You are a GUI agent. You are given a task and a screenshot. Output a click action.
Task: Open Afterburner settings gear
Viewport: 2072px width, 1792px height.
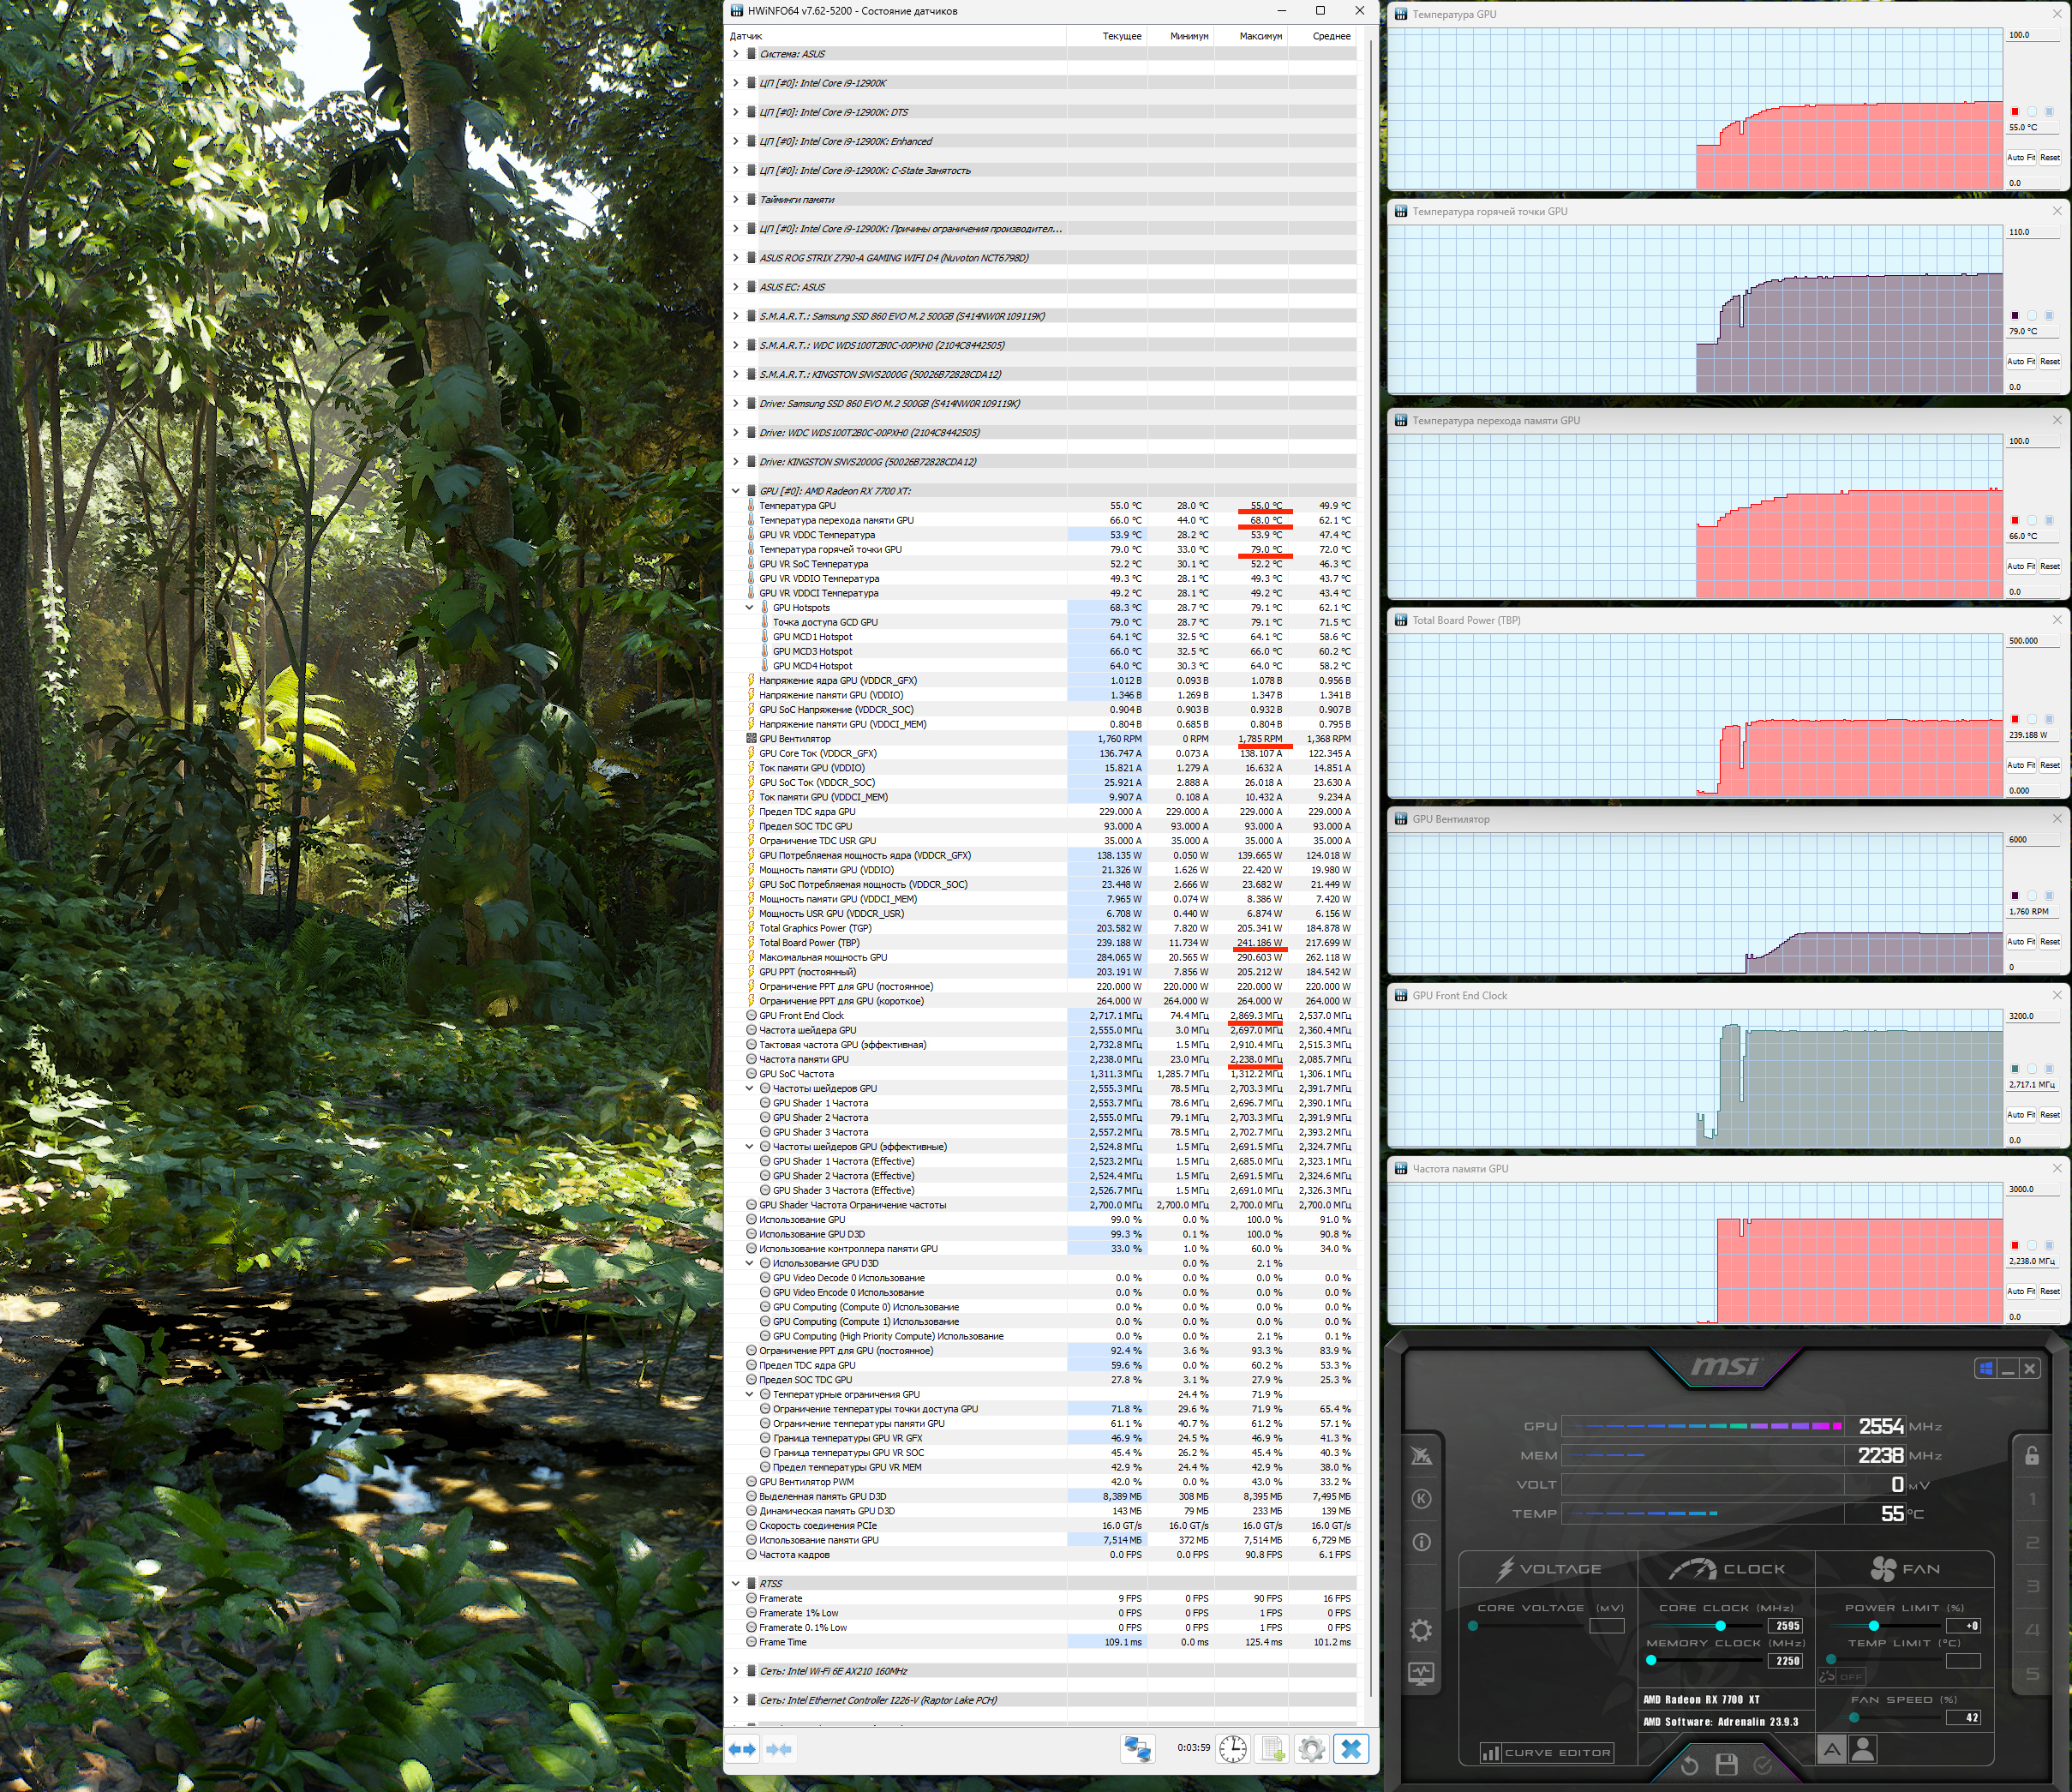(1421, 1630)
